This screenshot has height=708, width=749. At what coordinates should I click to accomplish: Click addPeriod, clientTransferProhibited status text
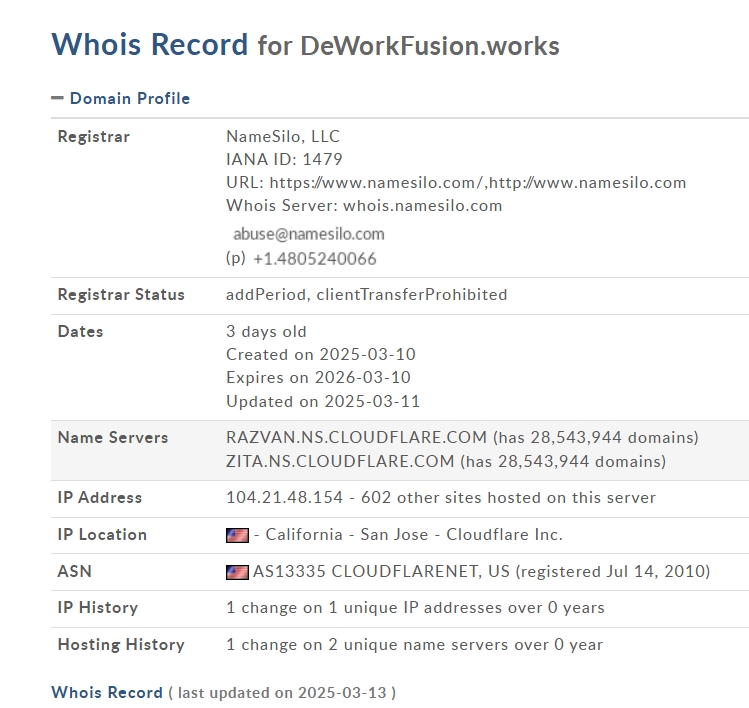point(366,295)
